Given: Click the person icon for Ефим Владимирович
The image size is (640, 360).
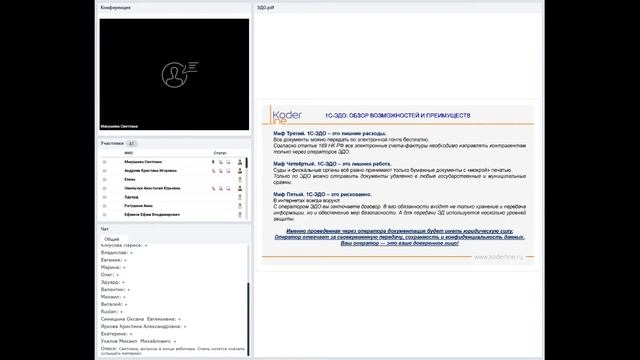Looking at the screenshot, I should (240, 215).
